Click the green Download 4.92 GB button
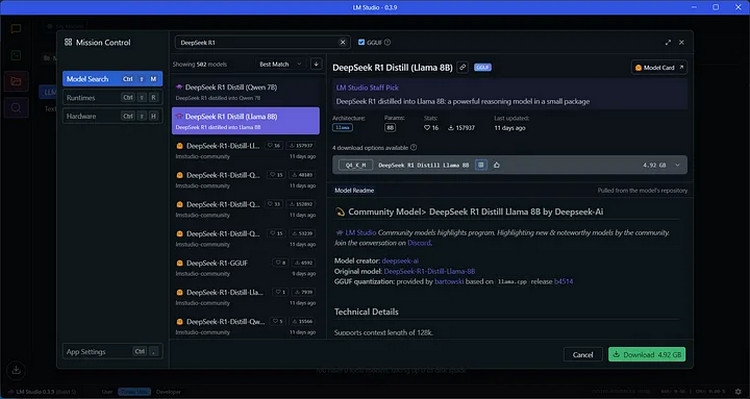The height and width of the screenshot is (399, 750). pos(647,355)
